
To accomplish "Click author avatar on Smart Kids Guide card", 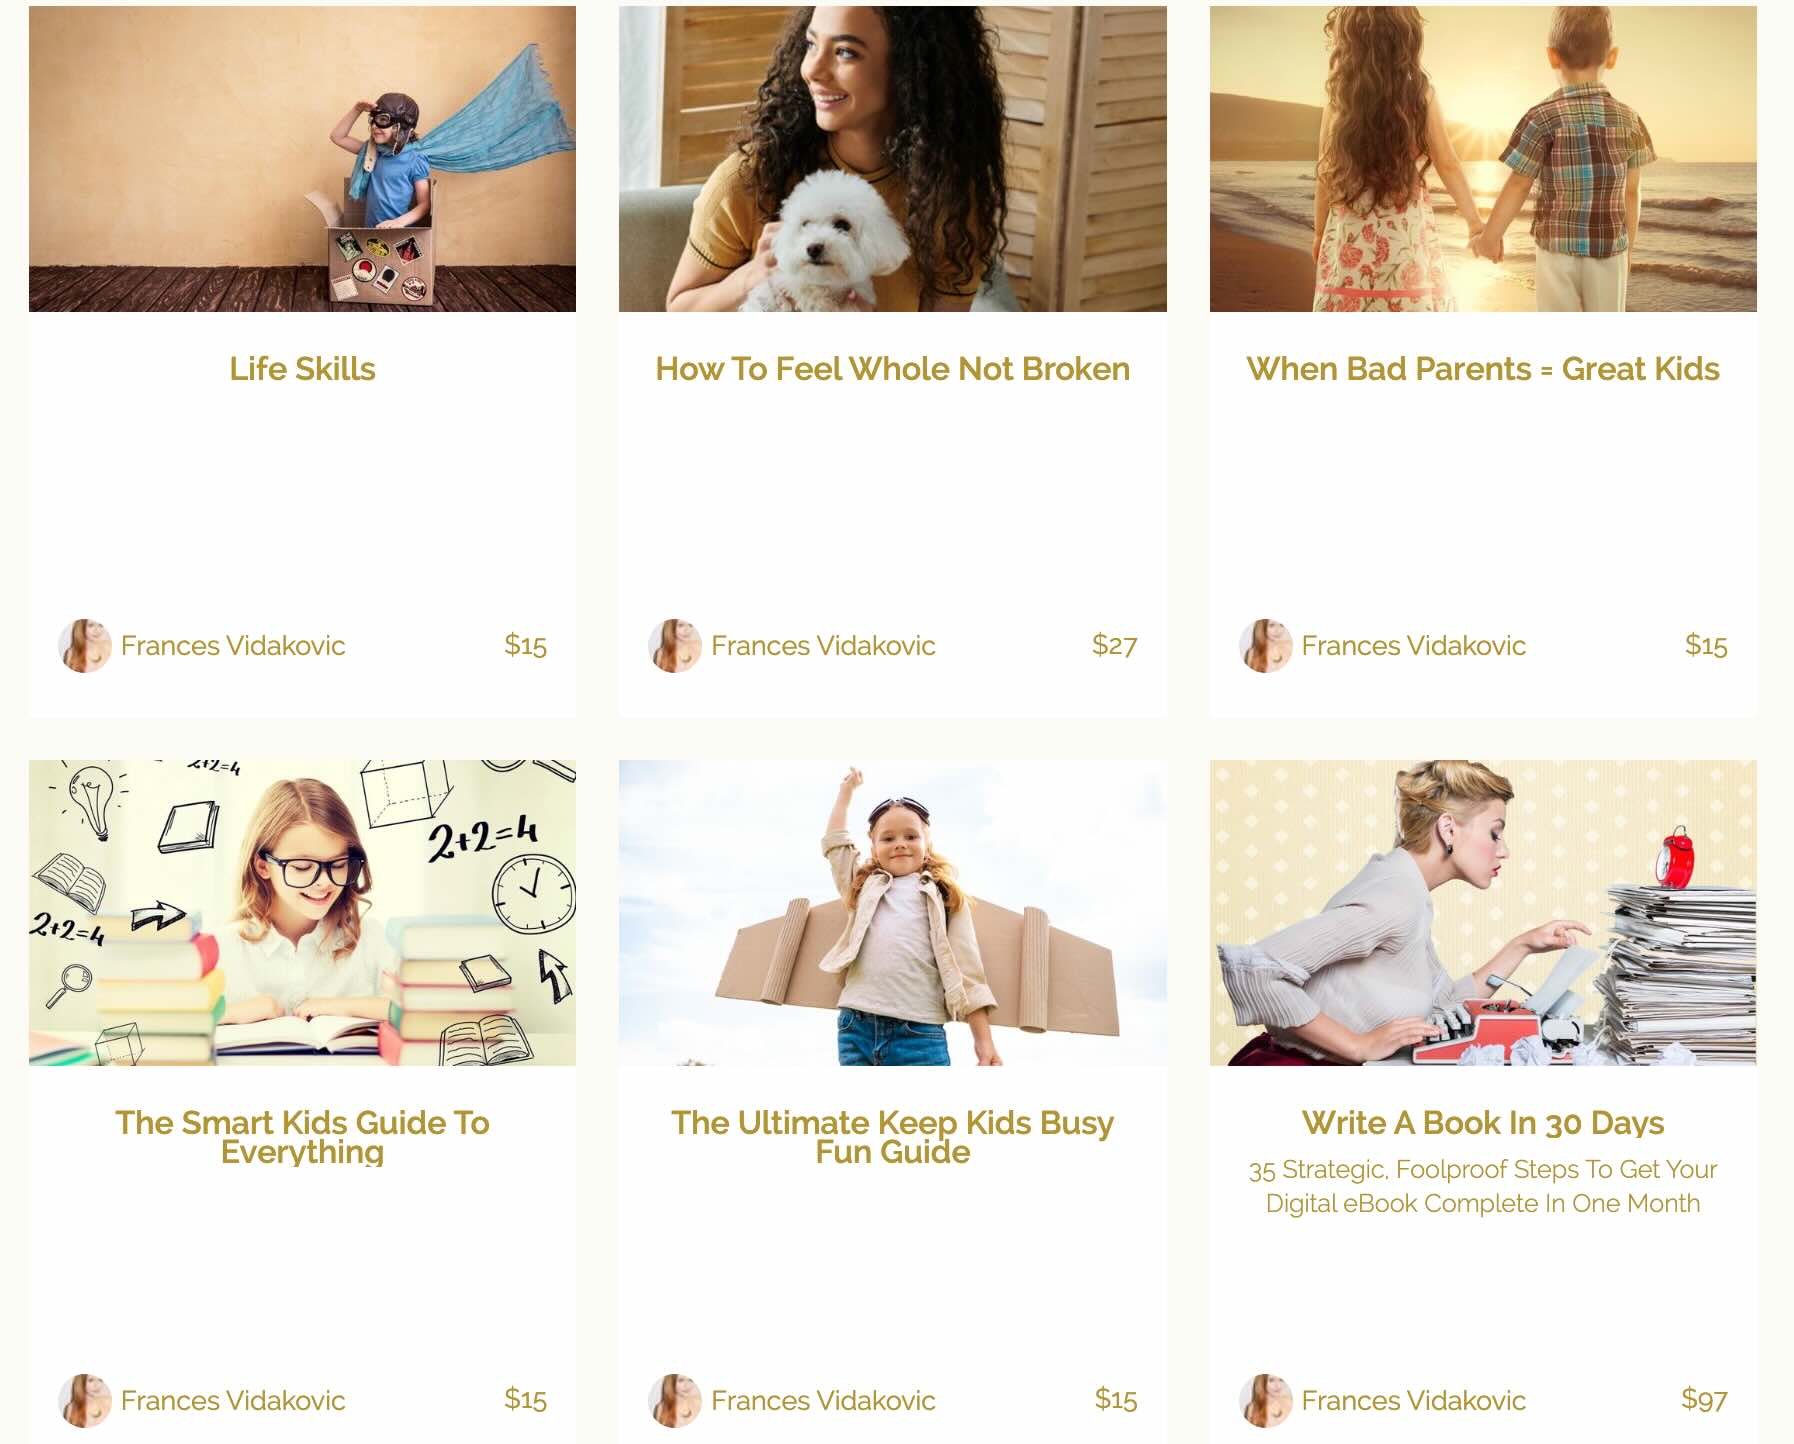I will pyautogui.click(x=85, y=1400).
